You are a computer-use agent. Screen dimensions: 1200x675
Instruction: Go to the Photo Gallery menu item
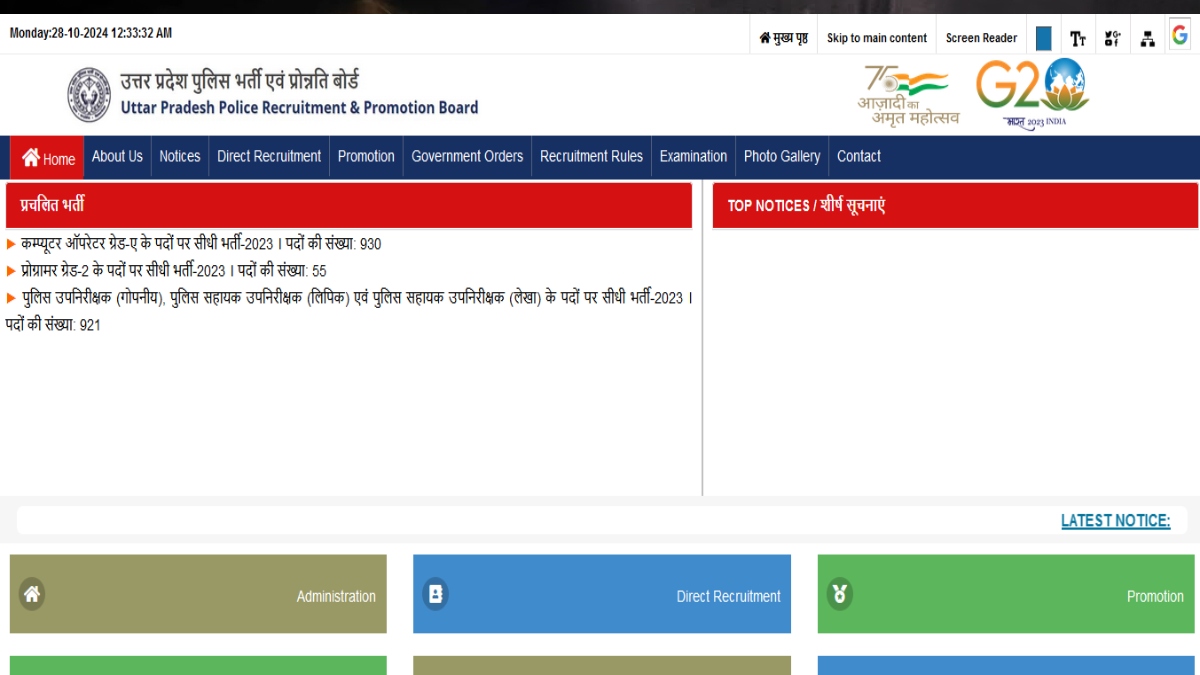(x=781, y=156)
